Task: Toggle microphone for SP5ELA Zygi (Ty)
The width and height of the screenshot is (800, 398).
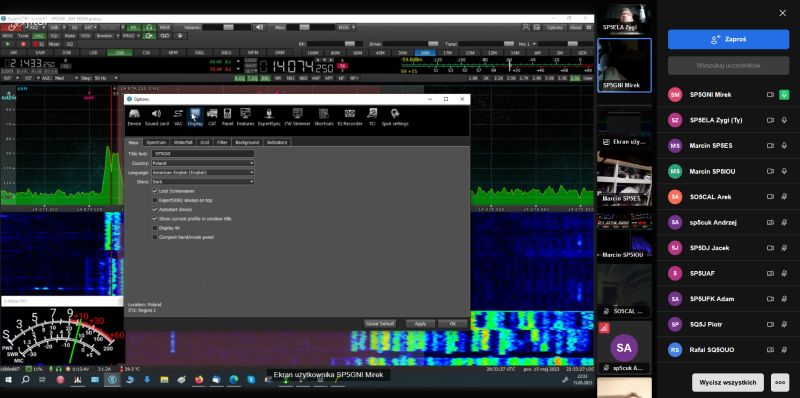Action: (784, 120)
